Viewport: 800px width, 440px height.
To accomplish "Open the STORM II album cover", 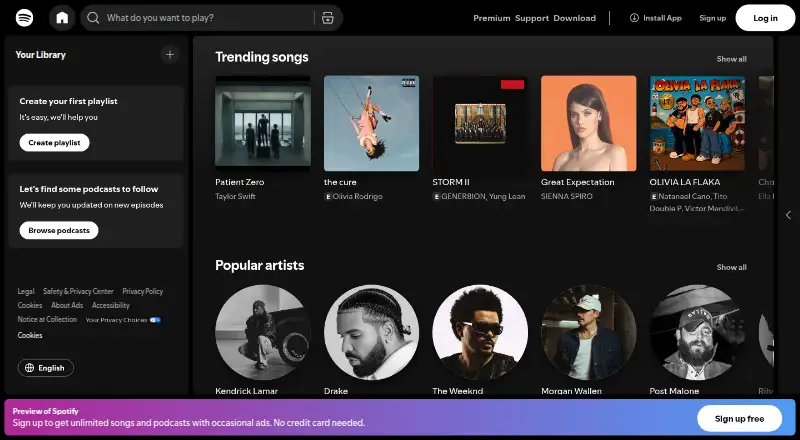I will [480, 123].
